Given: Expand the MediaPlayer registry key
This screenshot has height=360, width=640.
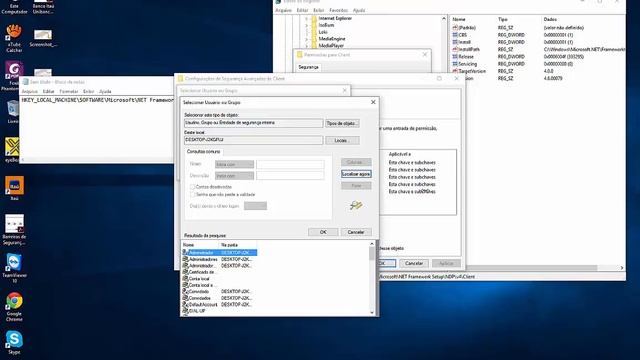Looking at the screenshot, I should coord(307,46).
